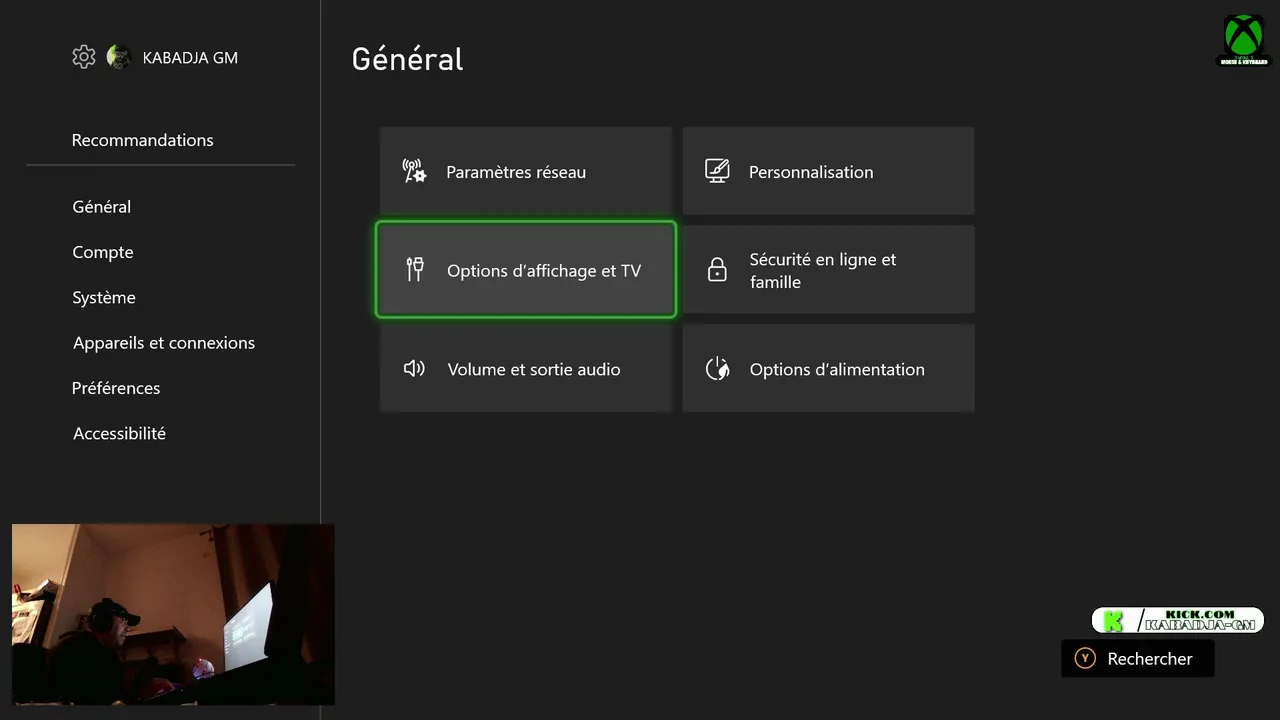Click the Y button search icon
The height and width of the screenshot is (720, 1280).
[1085, 658]
